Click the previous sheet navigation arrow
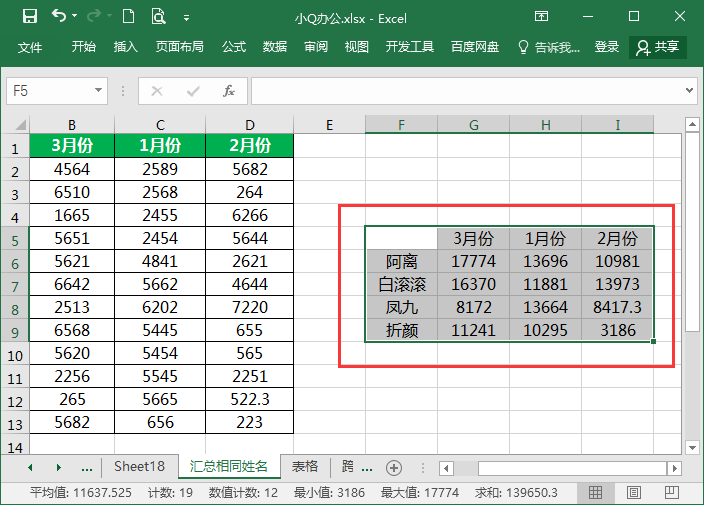Screen dimensions: 704x505 (30, 467)
